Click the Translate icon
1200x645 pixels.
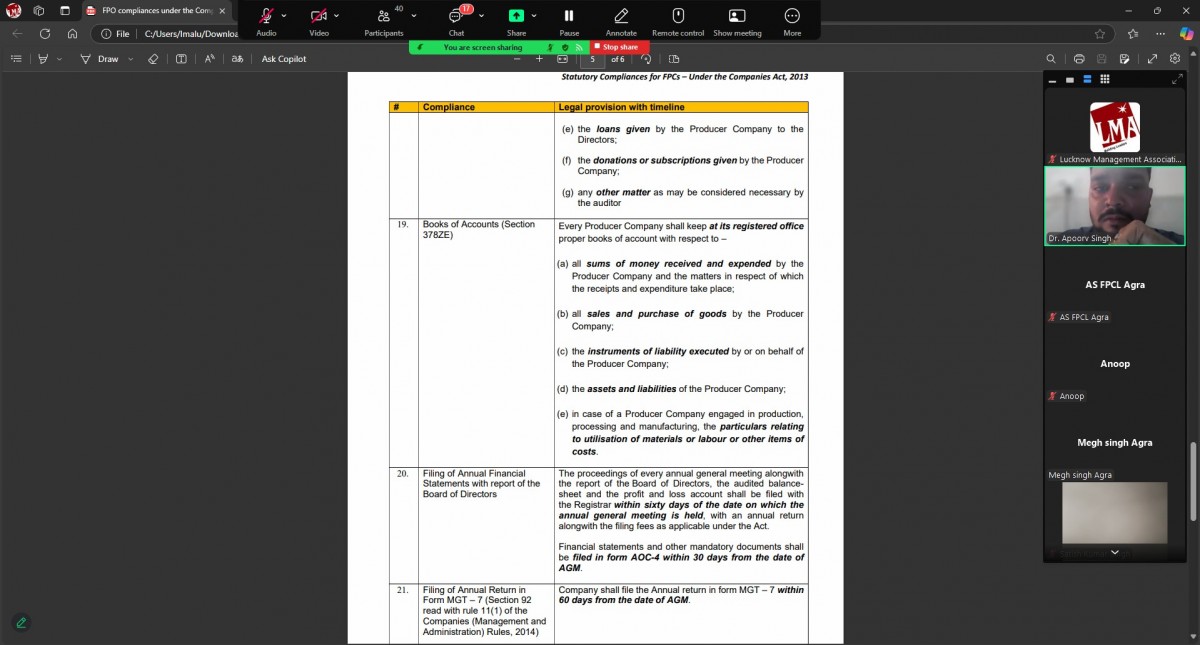[x=237, y=59]
